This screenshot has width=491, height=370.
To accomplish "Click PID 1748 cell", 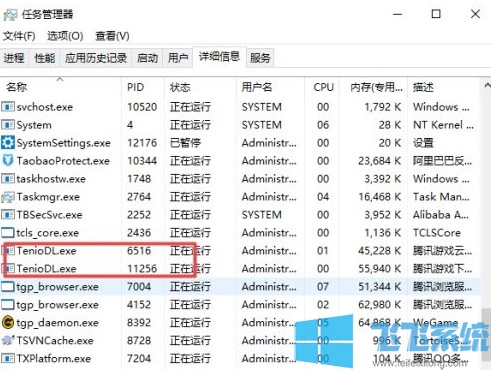I will 139,179.
